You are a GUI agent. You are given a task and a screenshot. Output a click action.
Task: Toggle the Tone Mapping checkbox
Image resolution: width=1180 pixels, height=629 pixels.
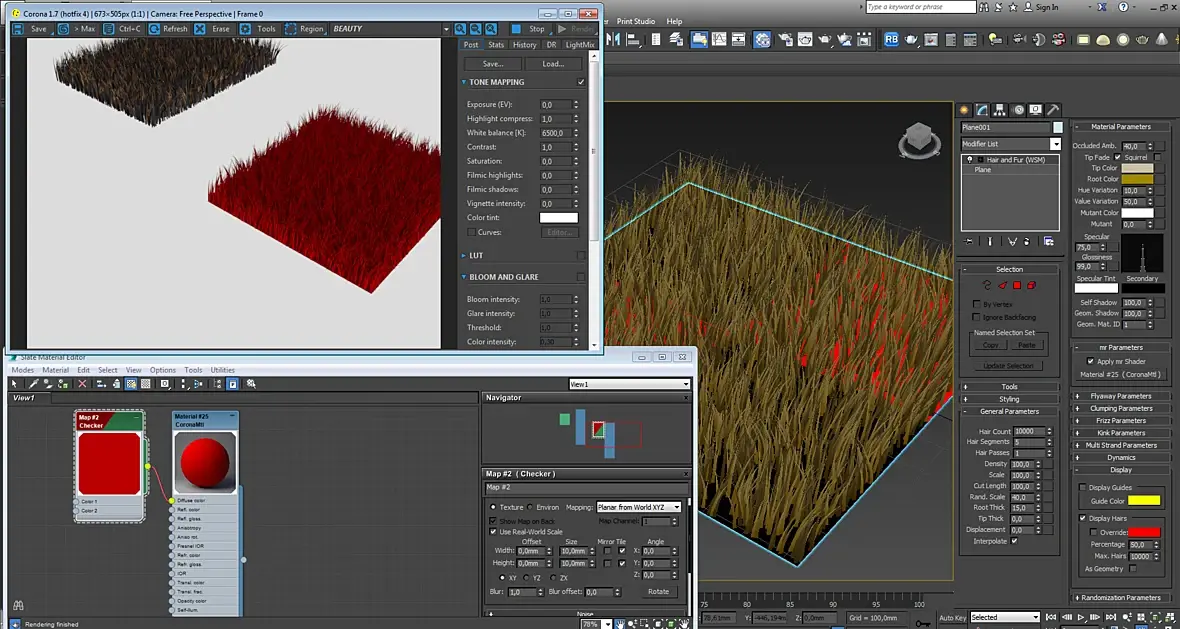(x=581, y=82)
